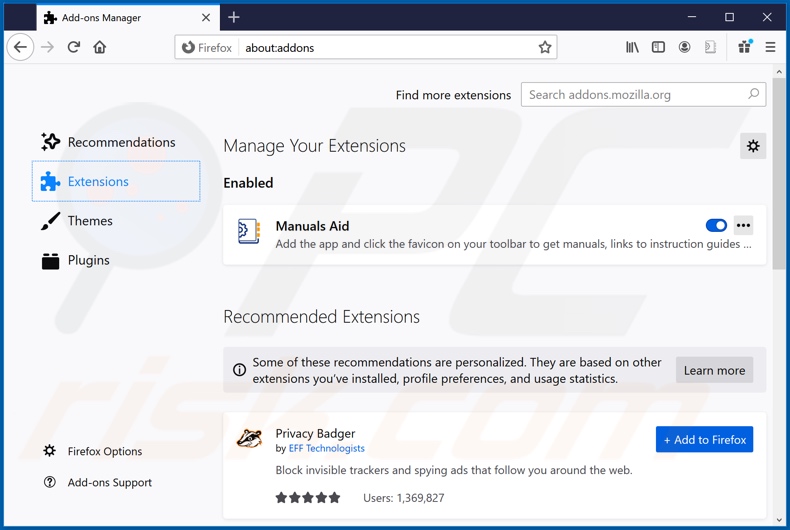Maximize the Firefox window
Image resolution: width=790 pixels, height=530 pixels.
coord(729,17)
